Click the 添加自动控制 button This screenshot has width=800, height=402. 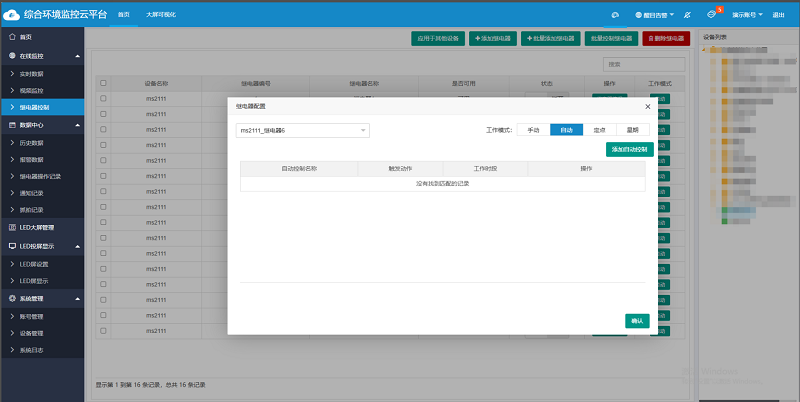tap(629, 149)
